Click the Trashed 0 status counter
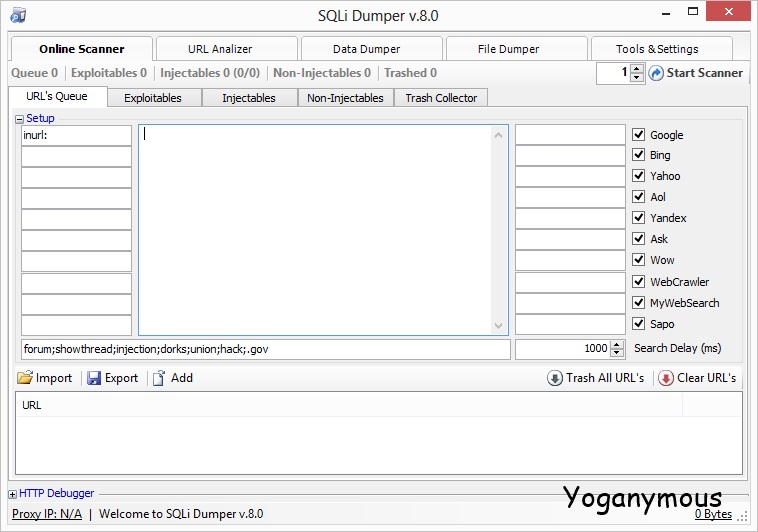Image resolution: width=758 pixels, height=532 pixels. (410, 73)
